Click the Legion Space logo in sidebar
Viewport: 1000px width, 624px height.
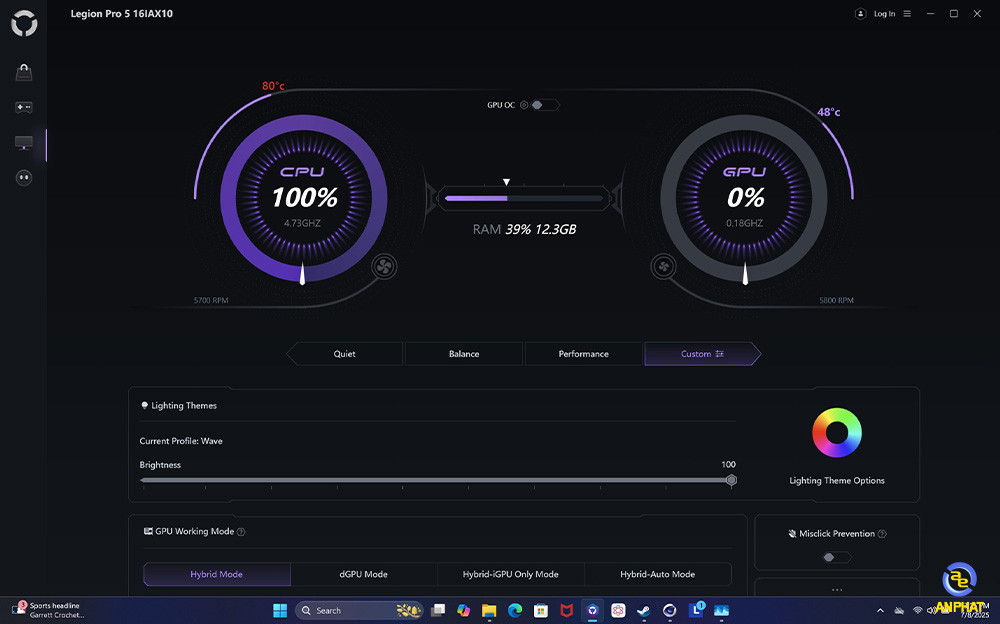pyautogui.click(x=24, y=24)
